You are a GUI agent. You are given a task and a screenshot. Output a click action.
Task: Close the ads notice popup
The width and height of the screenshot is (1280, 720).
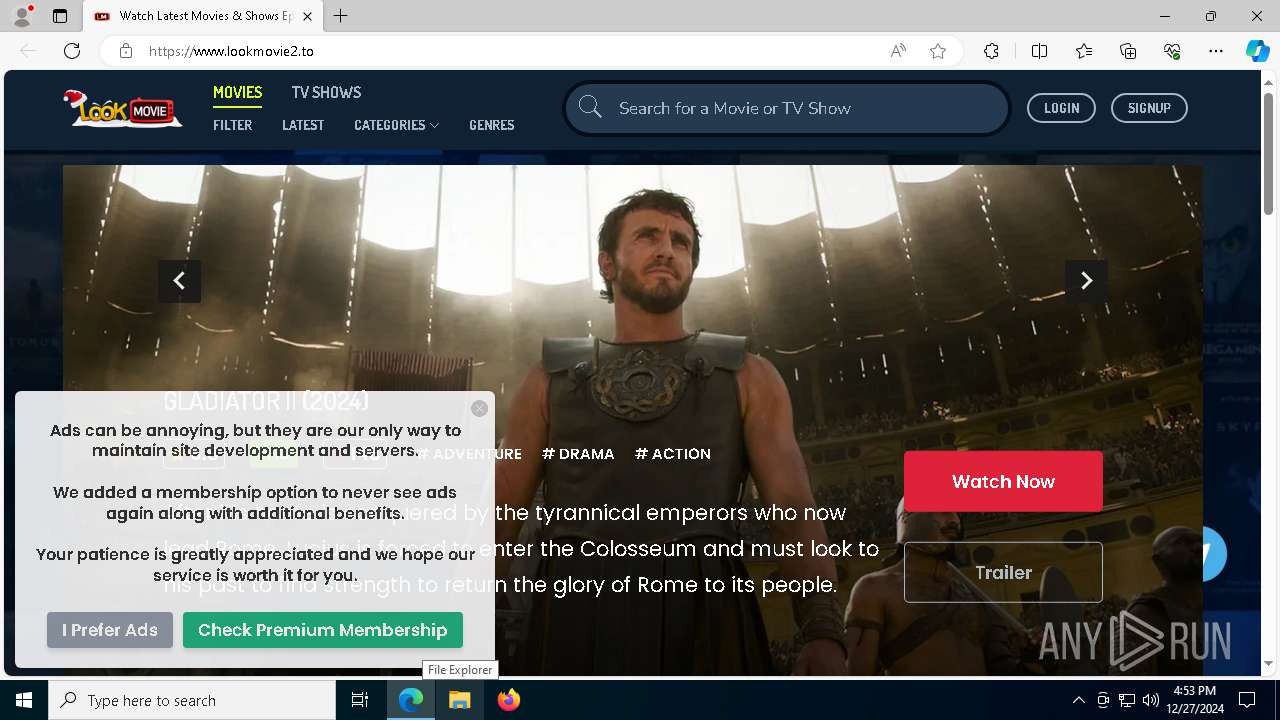[x=480, y=408]
